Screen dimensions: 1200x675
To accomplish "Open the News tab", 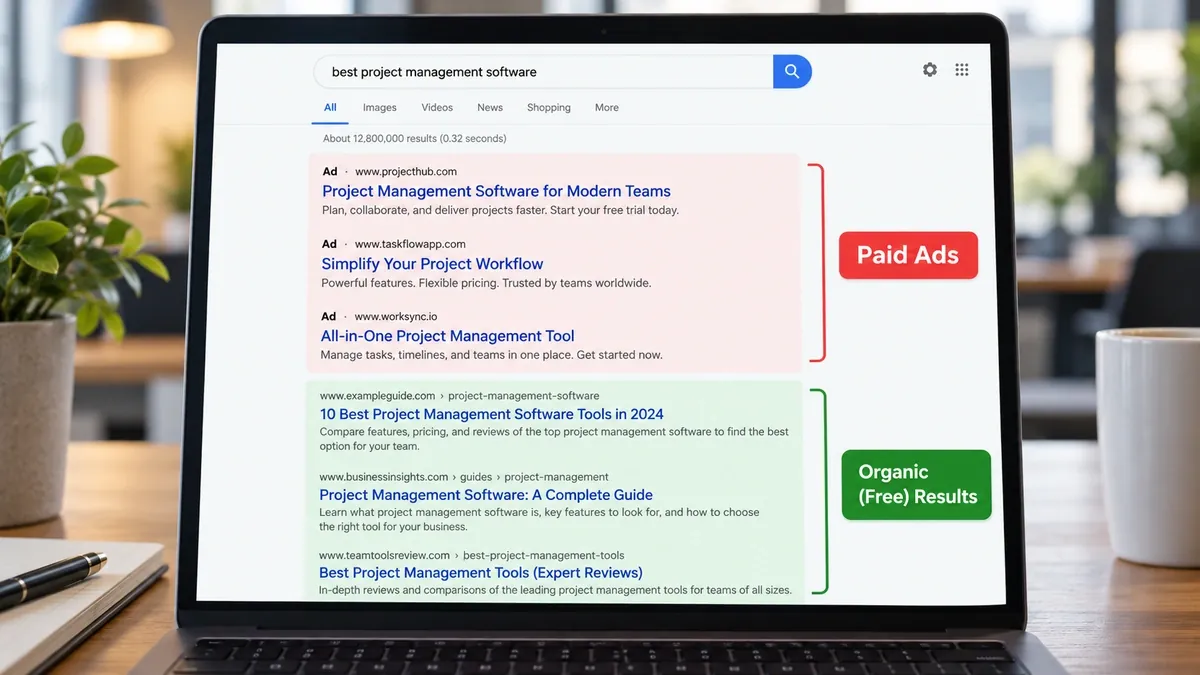I will pos(490,108).
